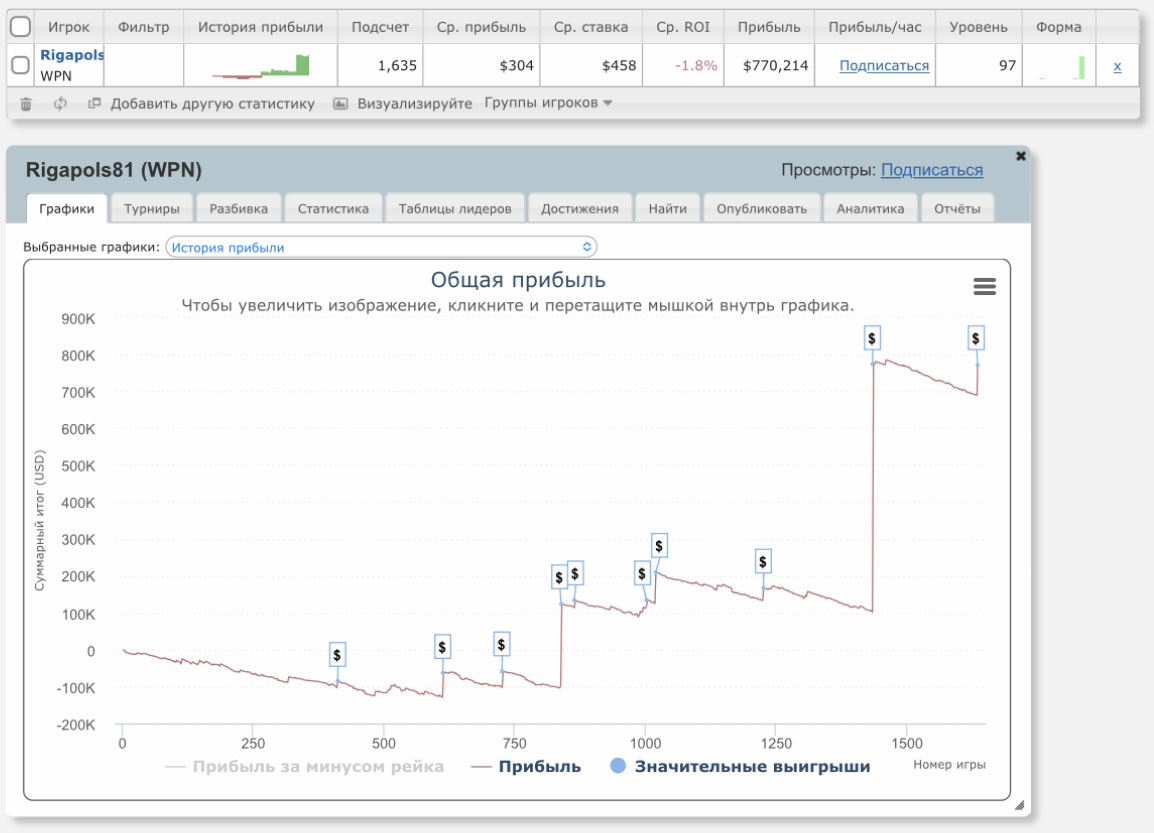
Task: Click the $ marker near game 1225
Action: [763, 562]
